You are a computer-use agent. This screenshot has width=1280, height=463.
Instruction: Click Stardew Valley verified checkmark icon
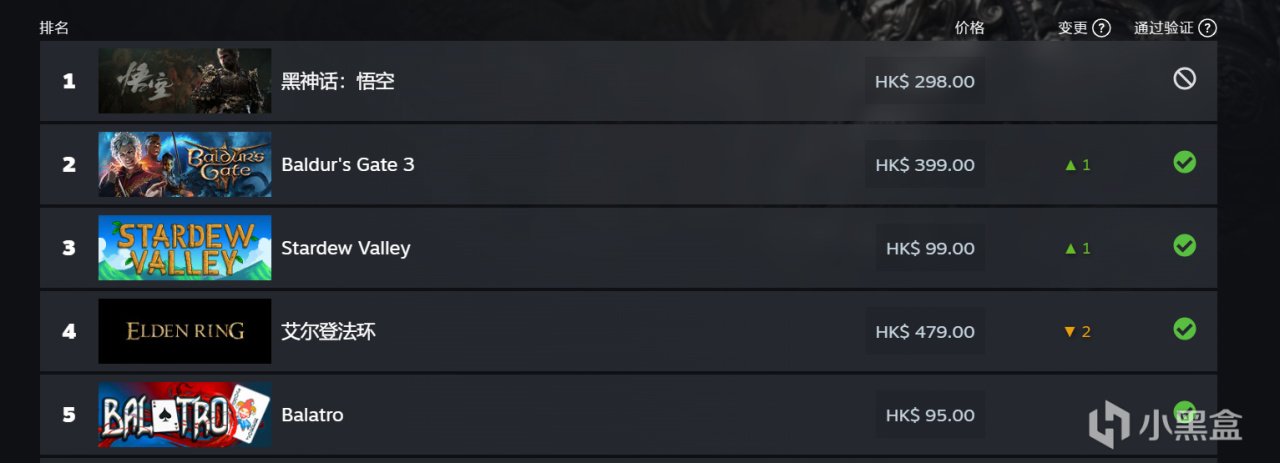(x=1184, y=245)
